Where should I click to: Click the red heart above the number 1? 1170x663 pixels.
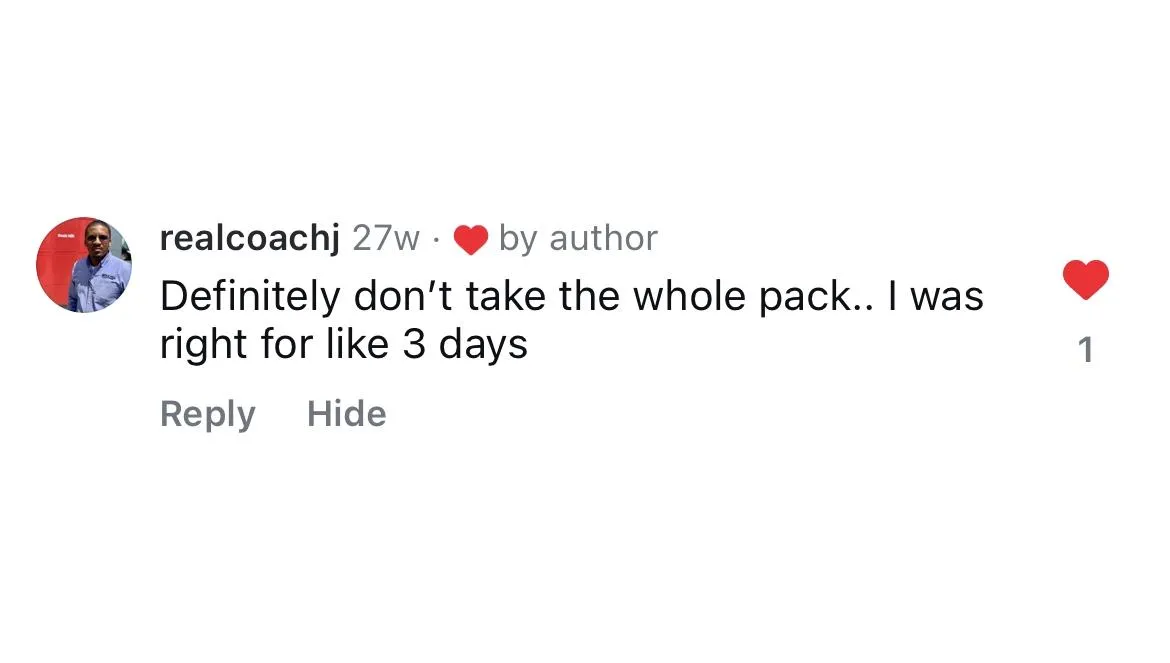click(1086, 280)
